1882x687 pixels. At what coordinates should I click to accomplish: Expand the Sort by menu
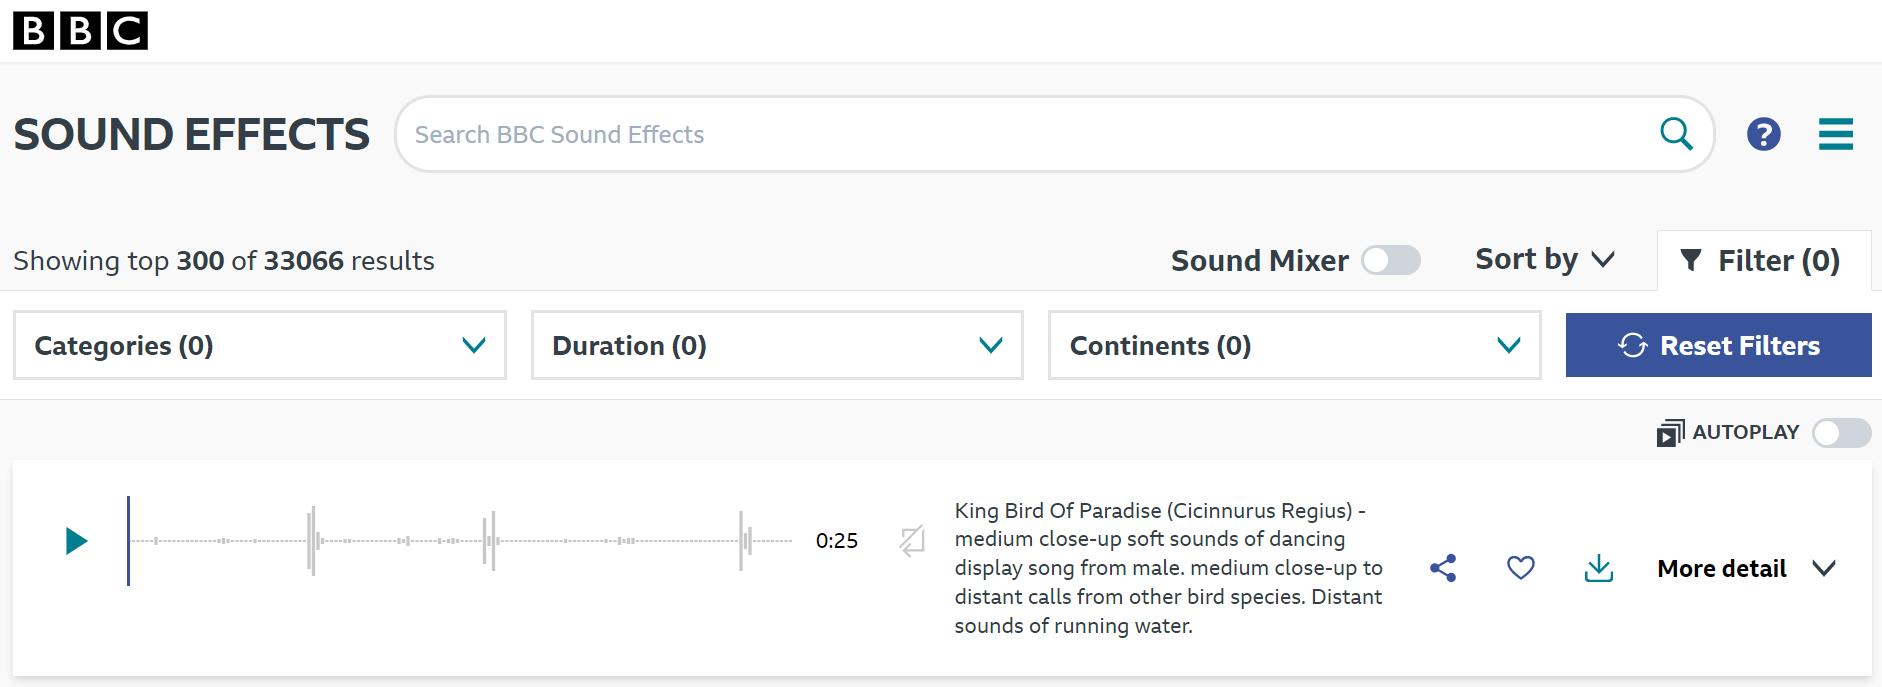pos(1545,259)
